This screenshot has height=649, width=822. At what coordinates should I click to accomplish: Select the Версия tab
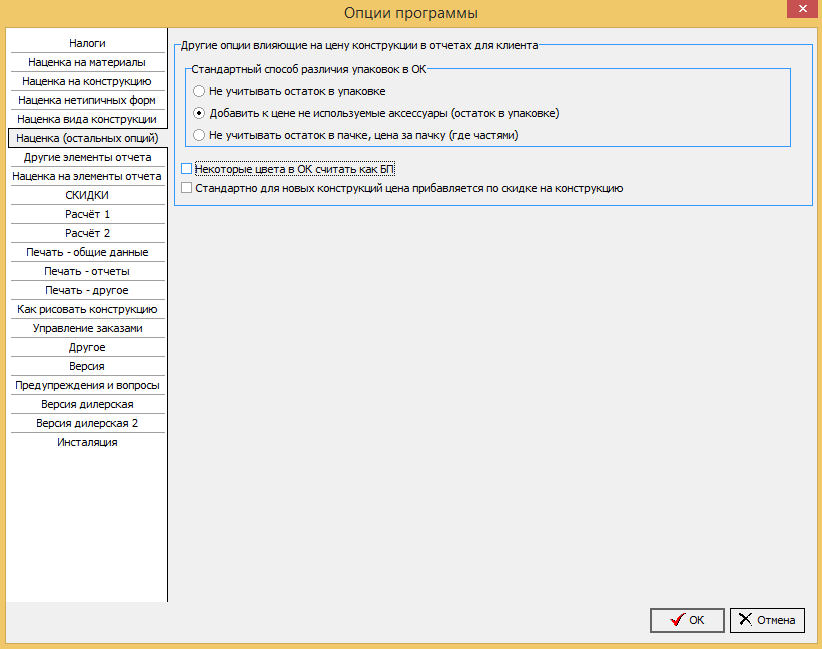click(x=87, y=366)
